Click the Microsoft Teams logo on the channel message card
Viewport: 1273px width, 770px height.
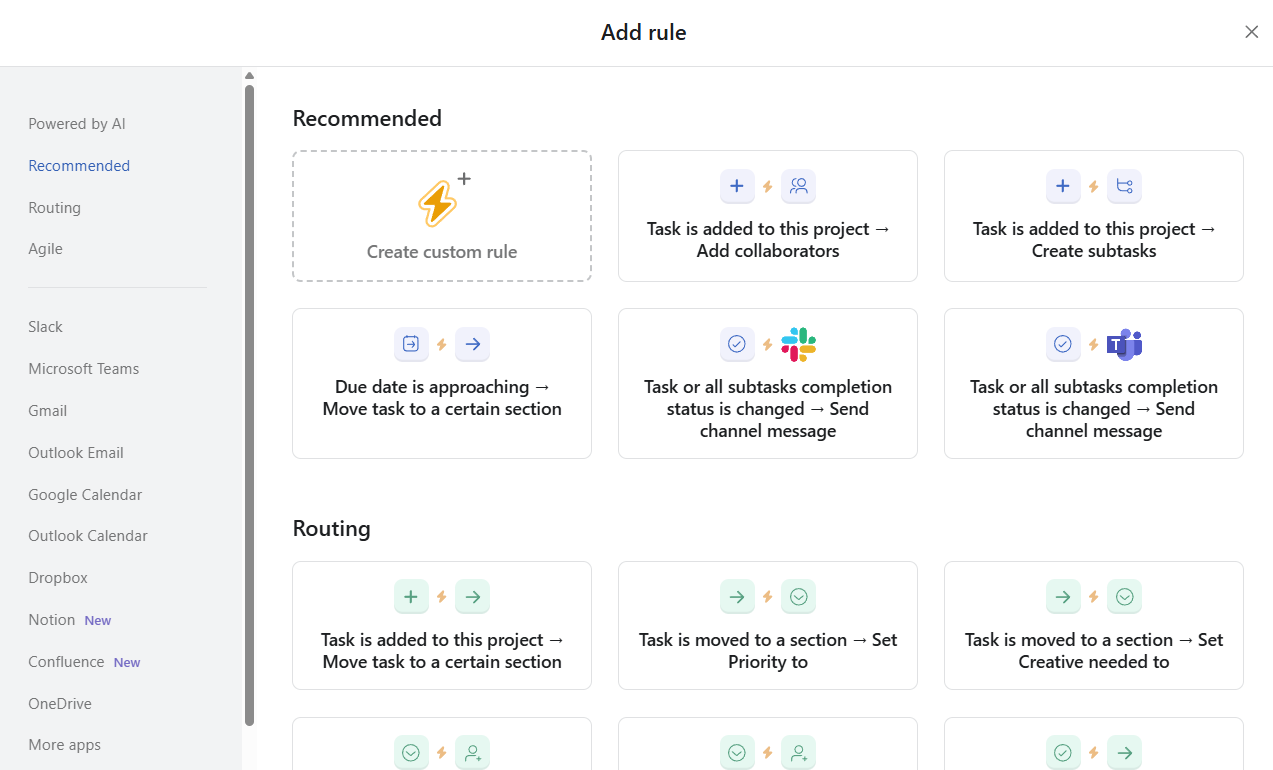click(1124, 344)
